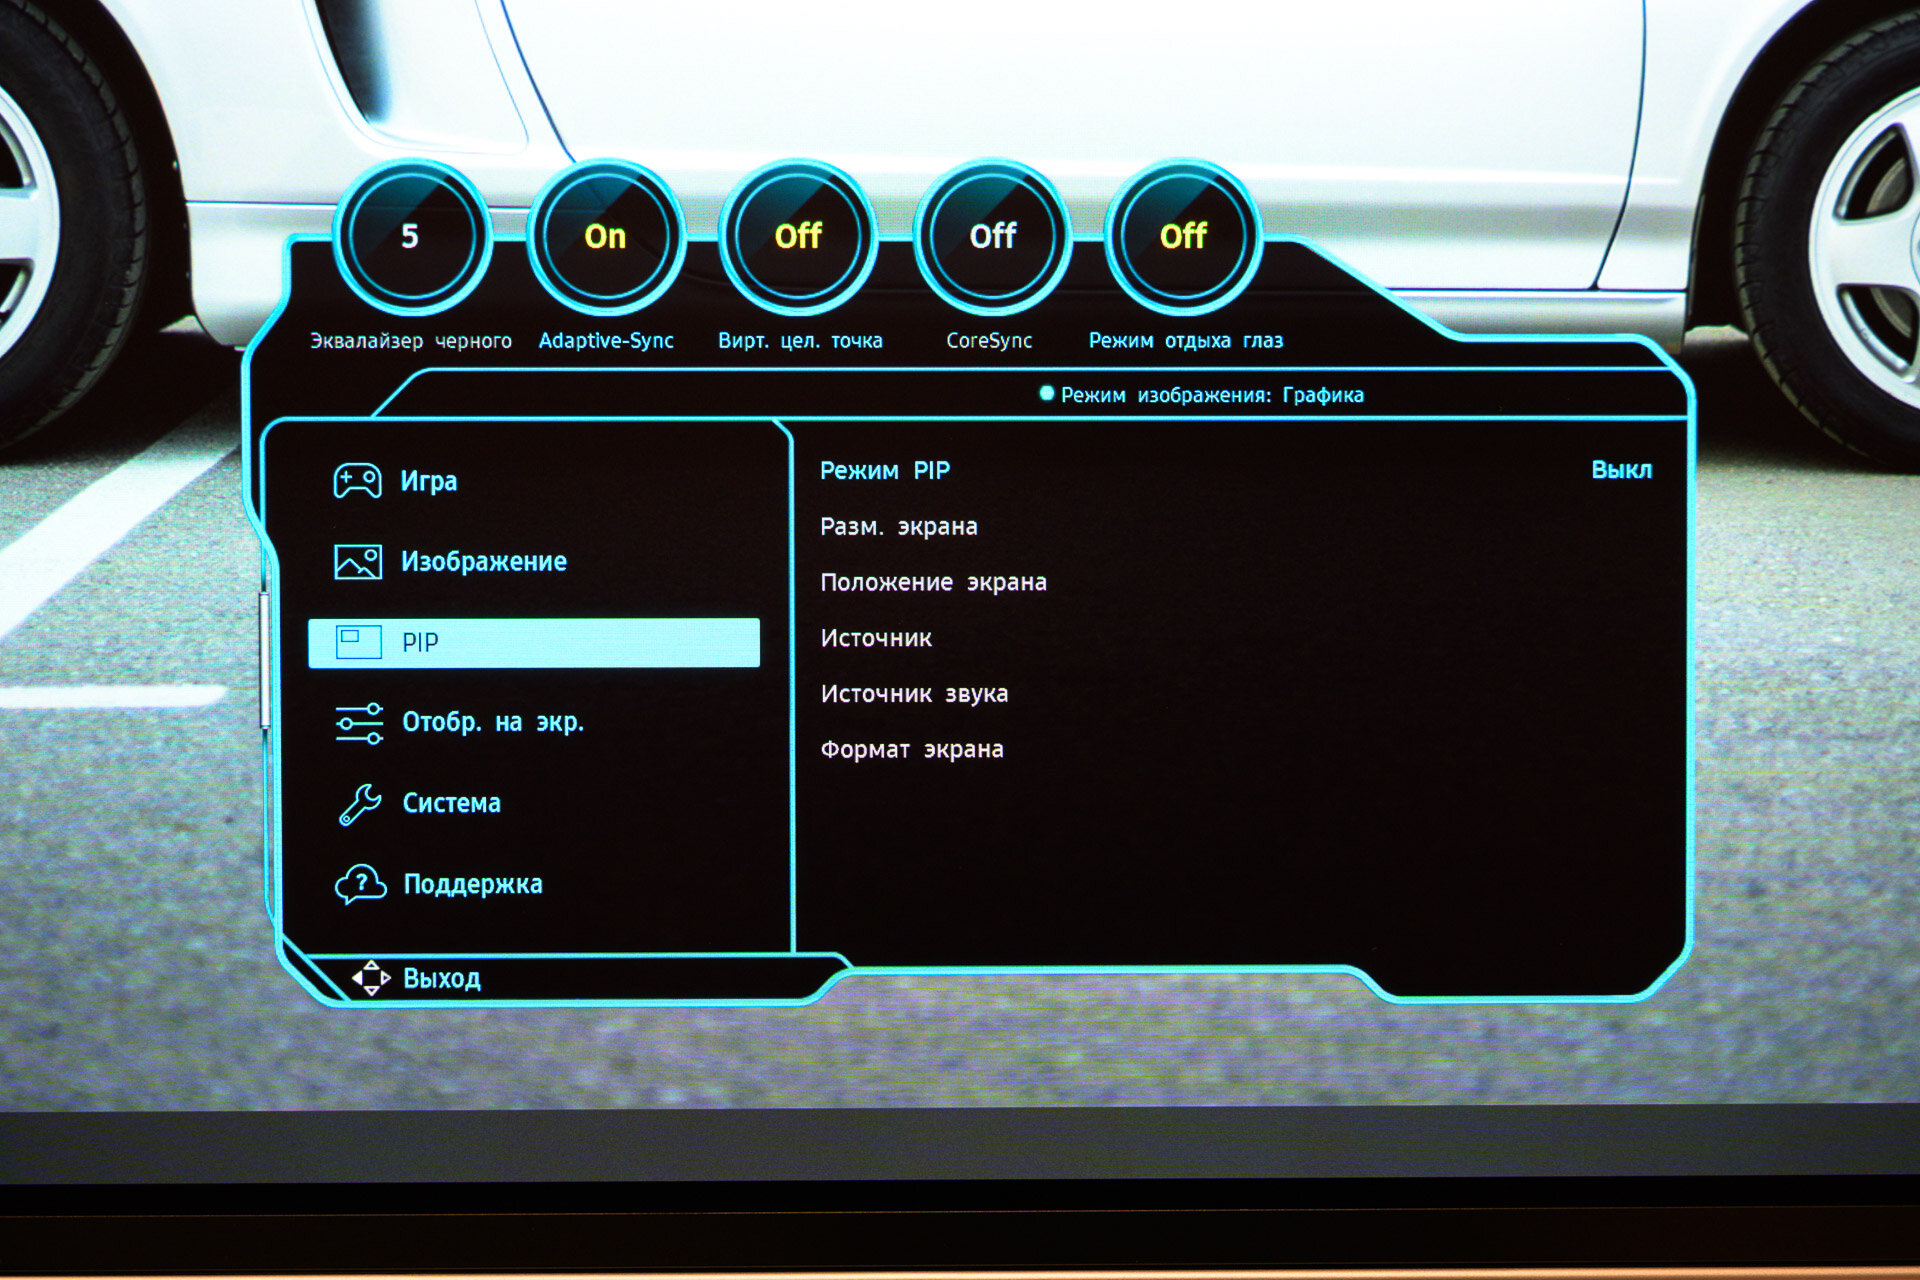This screenshot has width=1920, height=1280.
Task: Select the Положение экрана entry
Action: [x=932, y=583]
